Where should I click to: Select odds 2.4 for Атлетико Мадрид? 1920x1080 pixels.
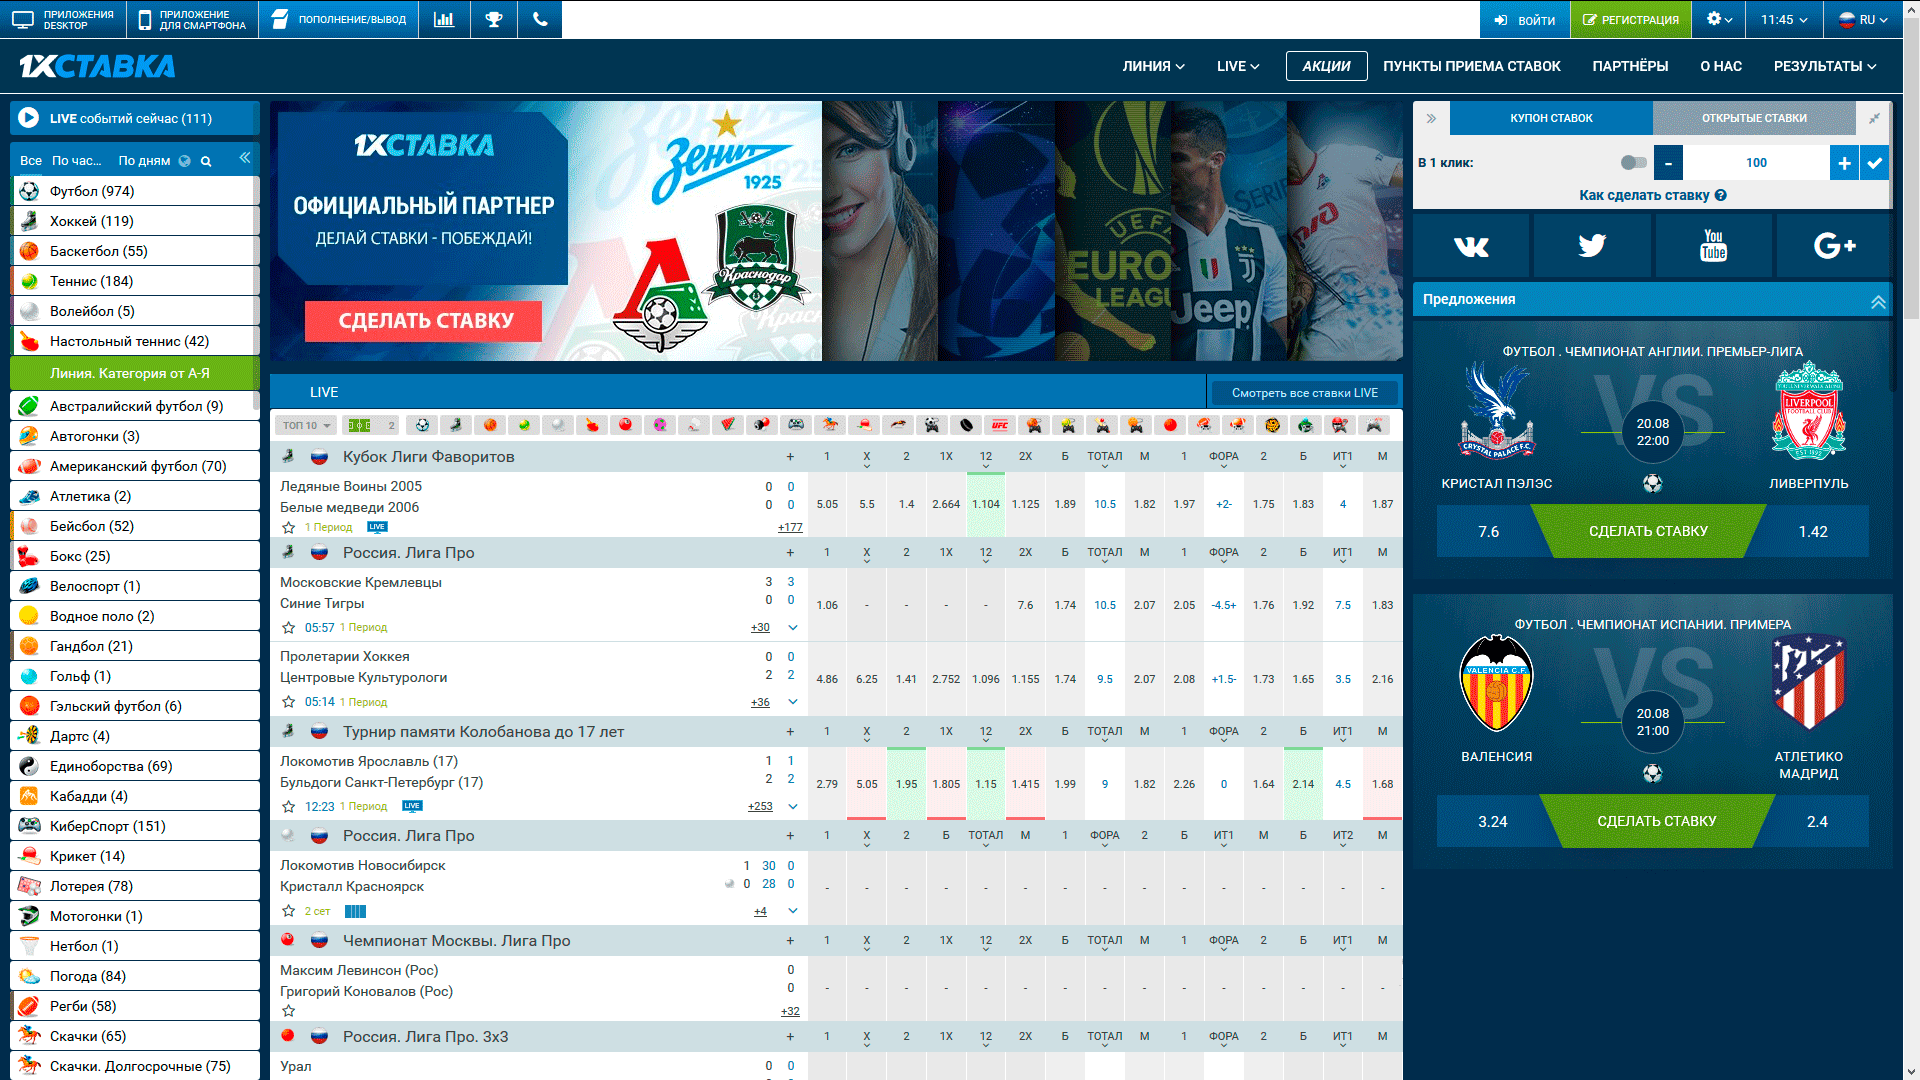tap(1816, 821)
